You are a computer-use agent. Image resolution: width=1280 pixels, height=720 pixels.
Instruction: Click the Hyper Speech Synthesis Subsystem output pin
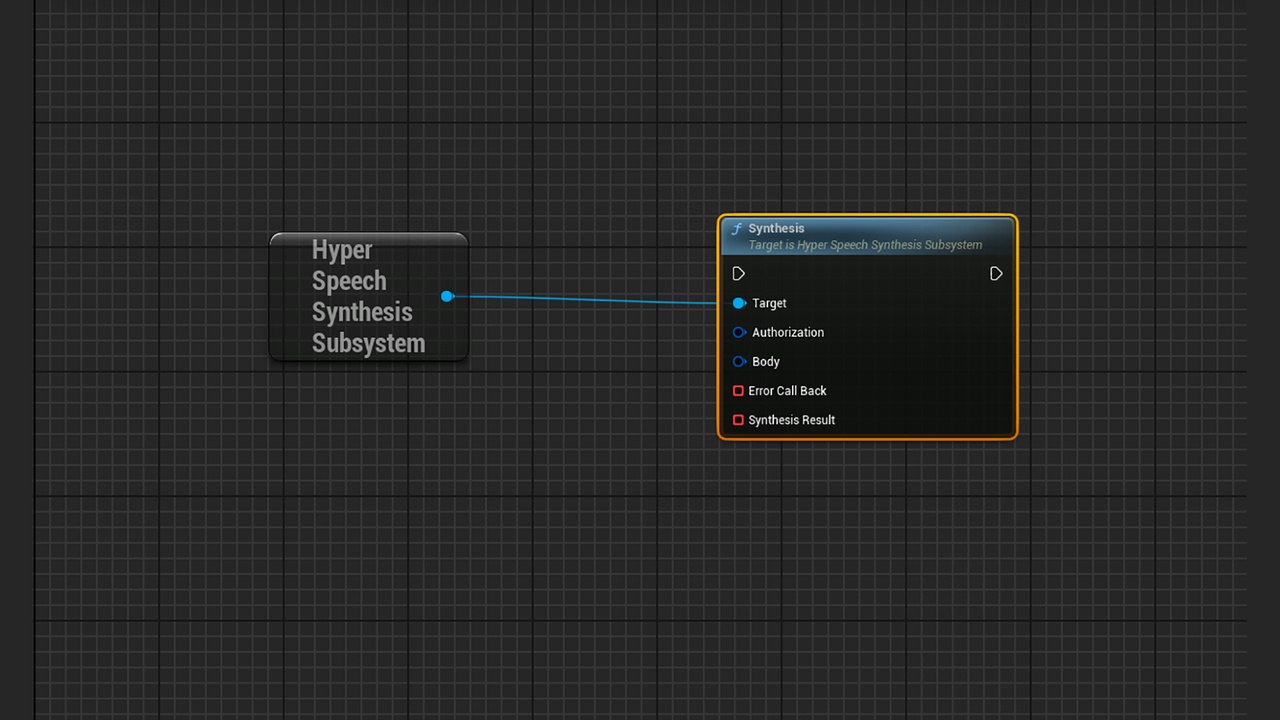click(447, 296)
